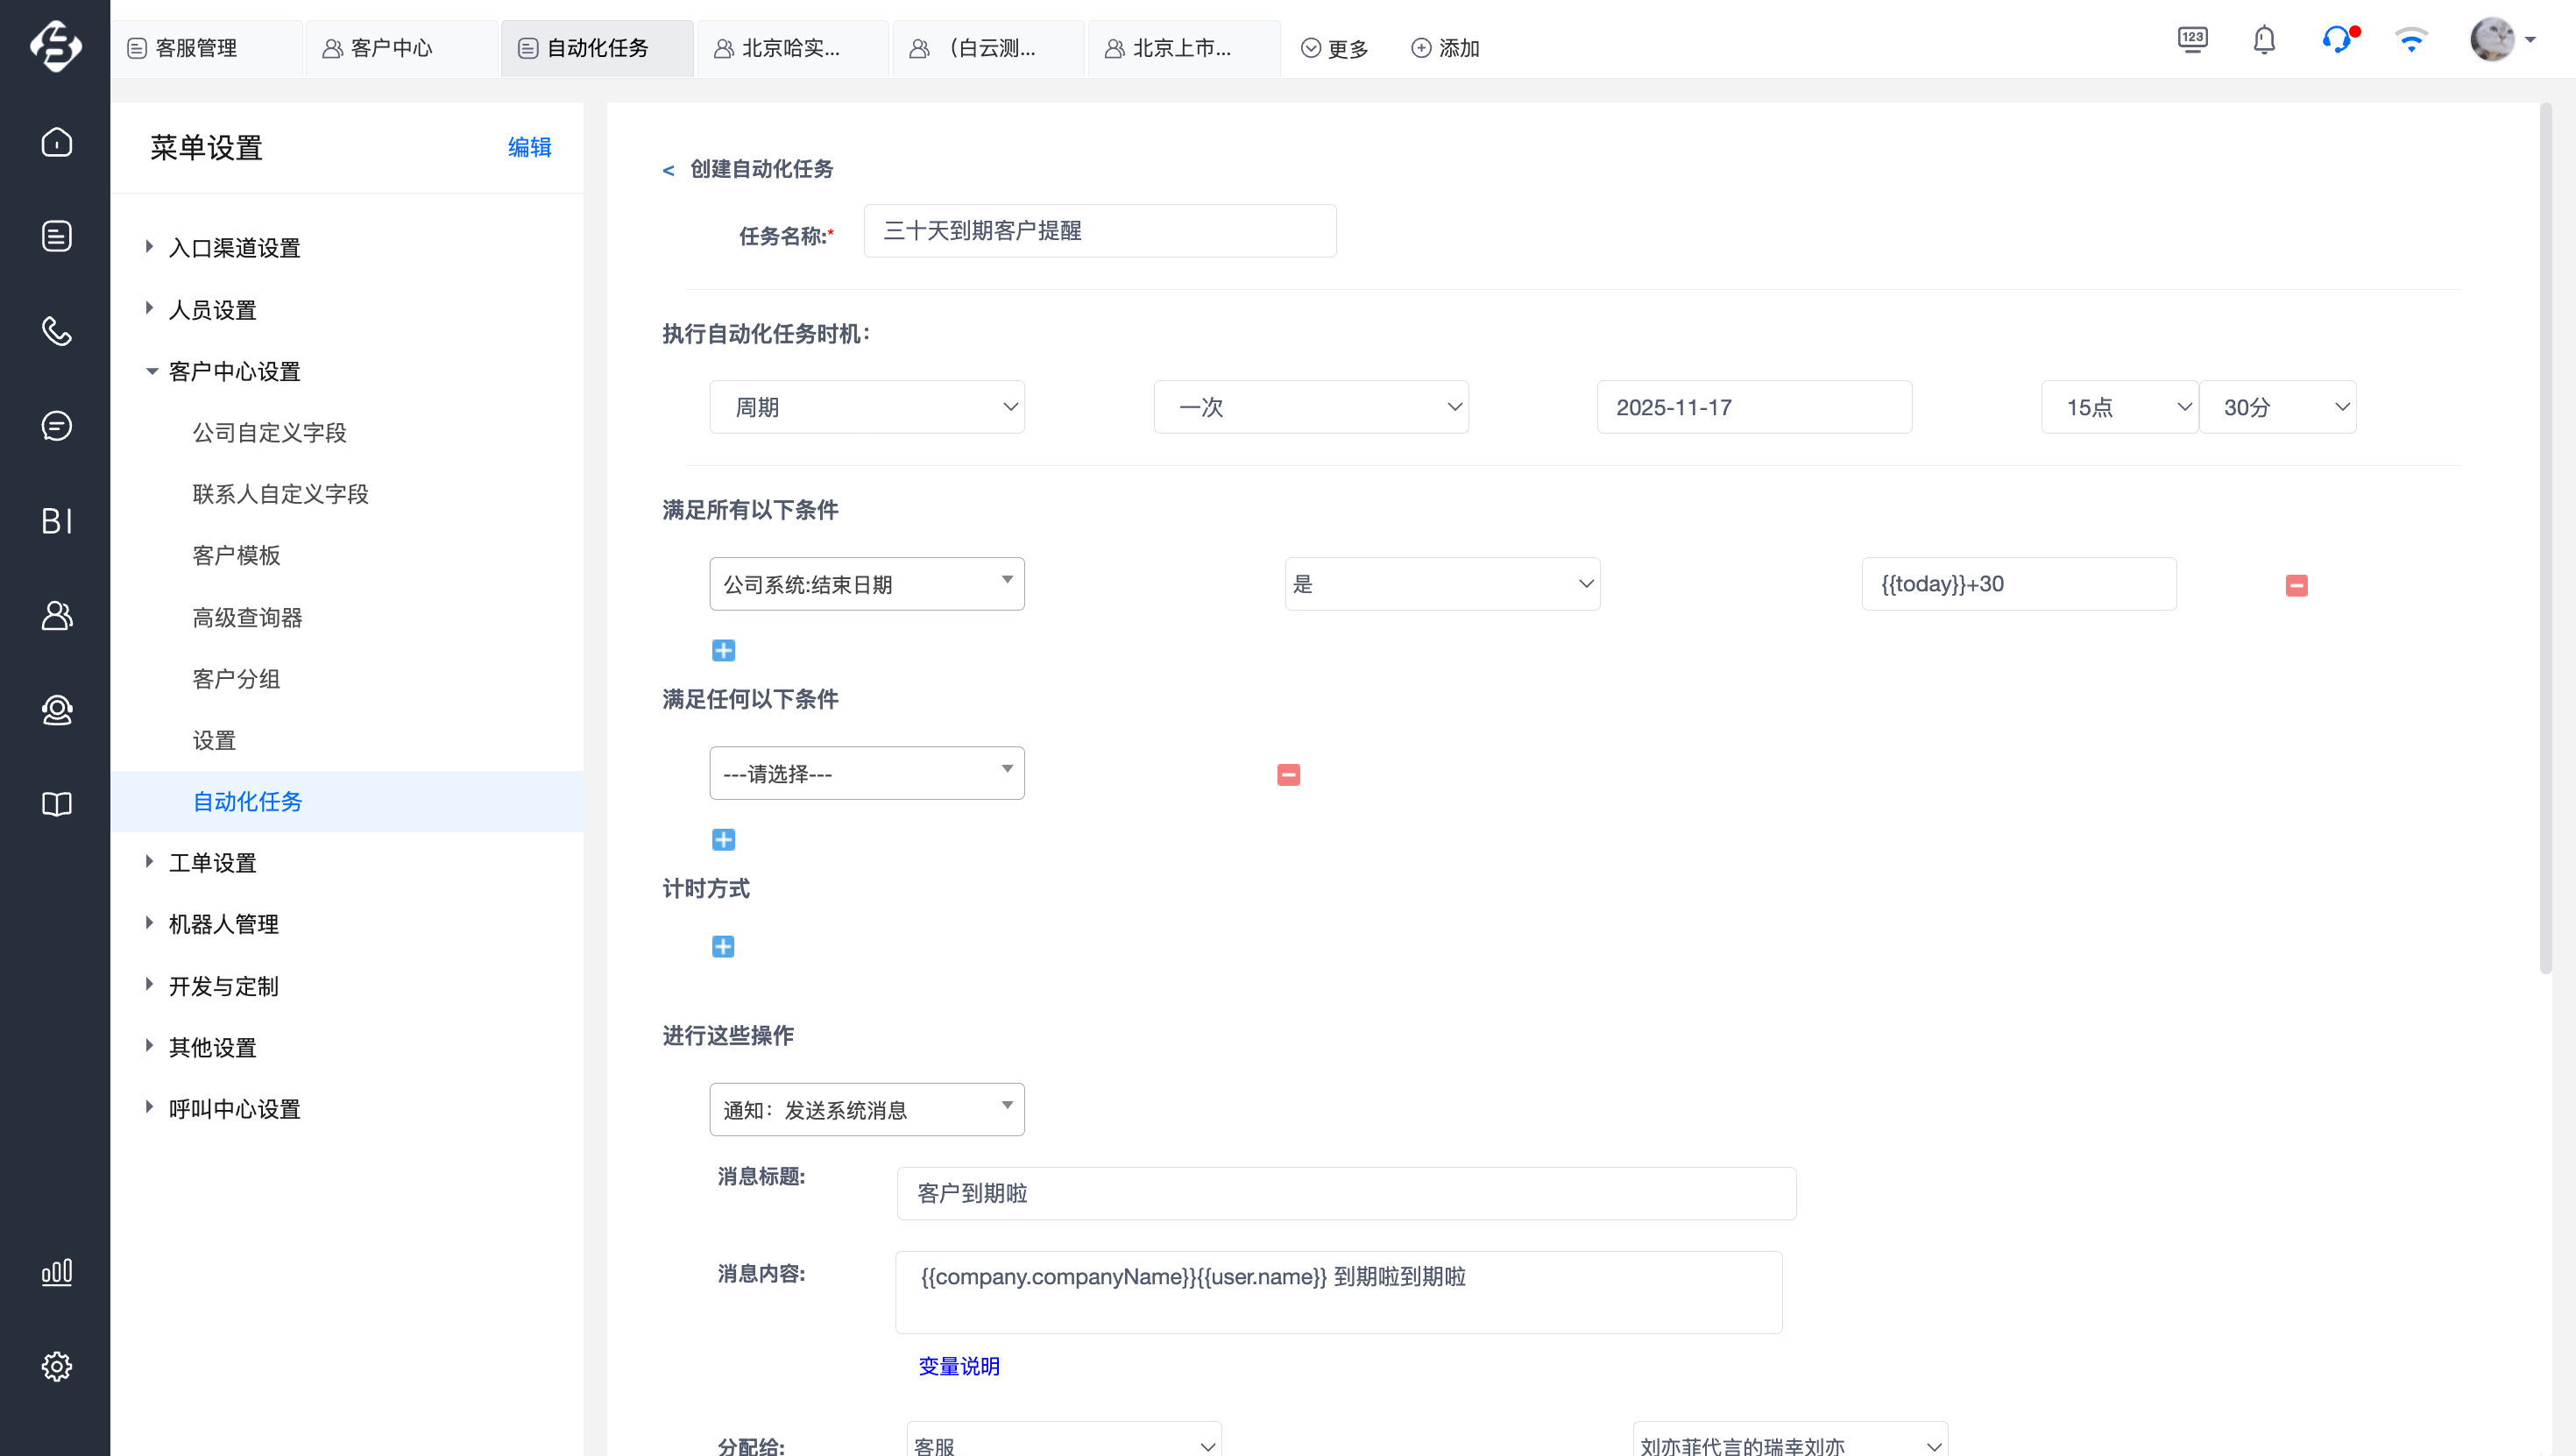Screen dimensions: 2576x1456
Task: Remove the 结束日期 condition with red minus
Action: [2296, 586]
